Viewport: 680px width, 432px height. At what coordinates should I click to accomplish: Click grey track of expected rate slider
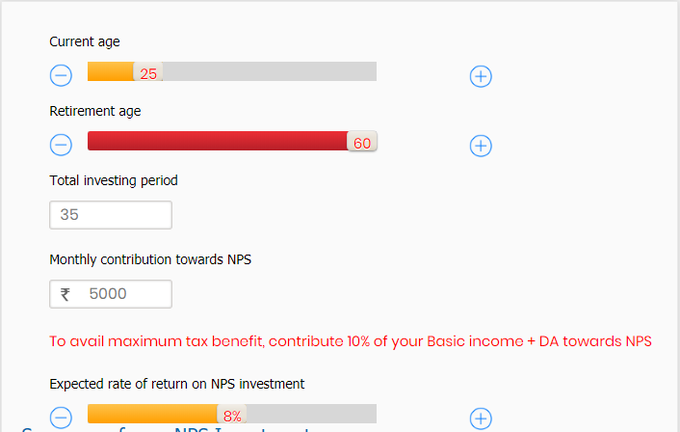click(x=311, y=413)
